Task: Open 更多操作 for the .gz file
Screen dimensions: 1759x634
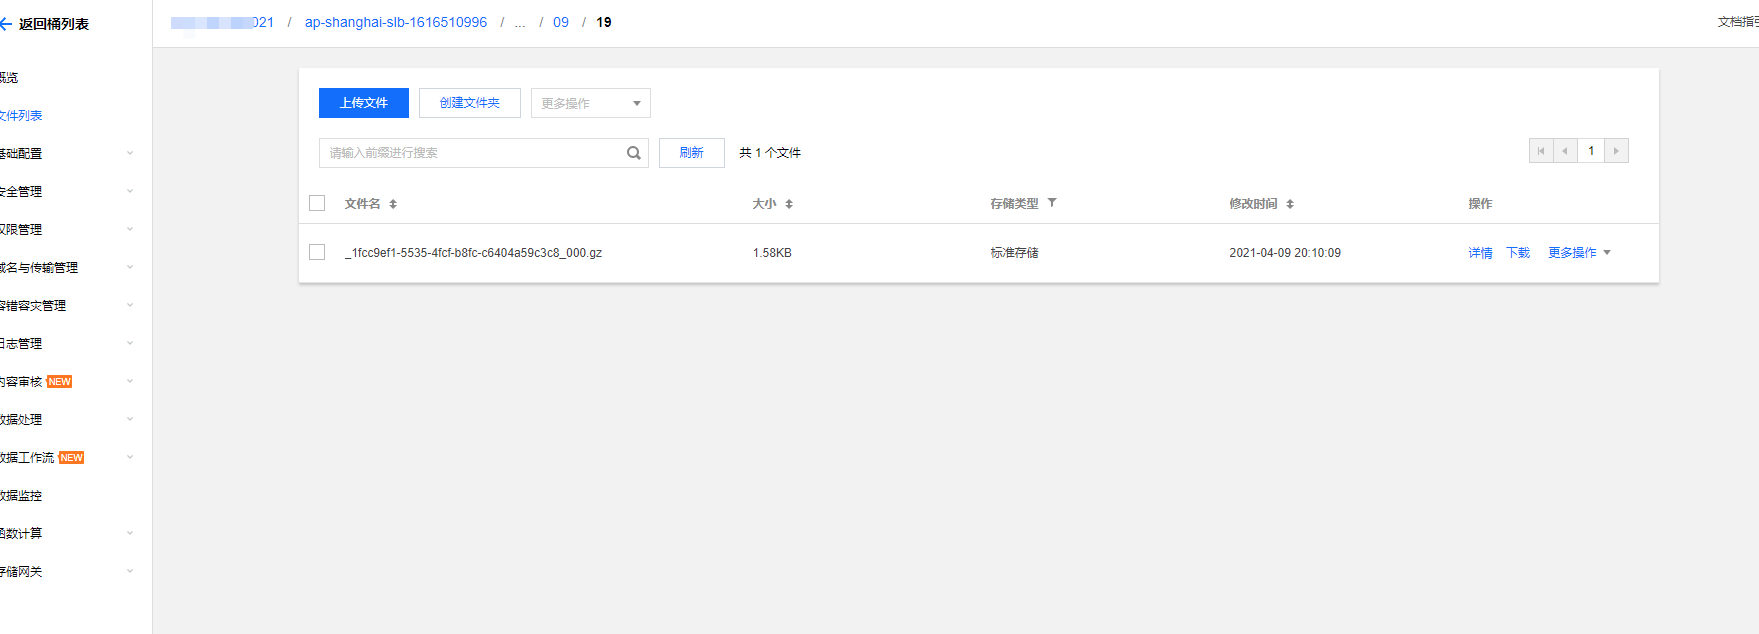Action: click(1579, 253)
